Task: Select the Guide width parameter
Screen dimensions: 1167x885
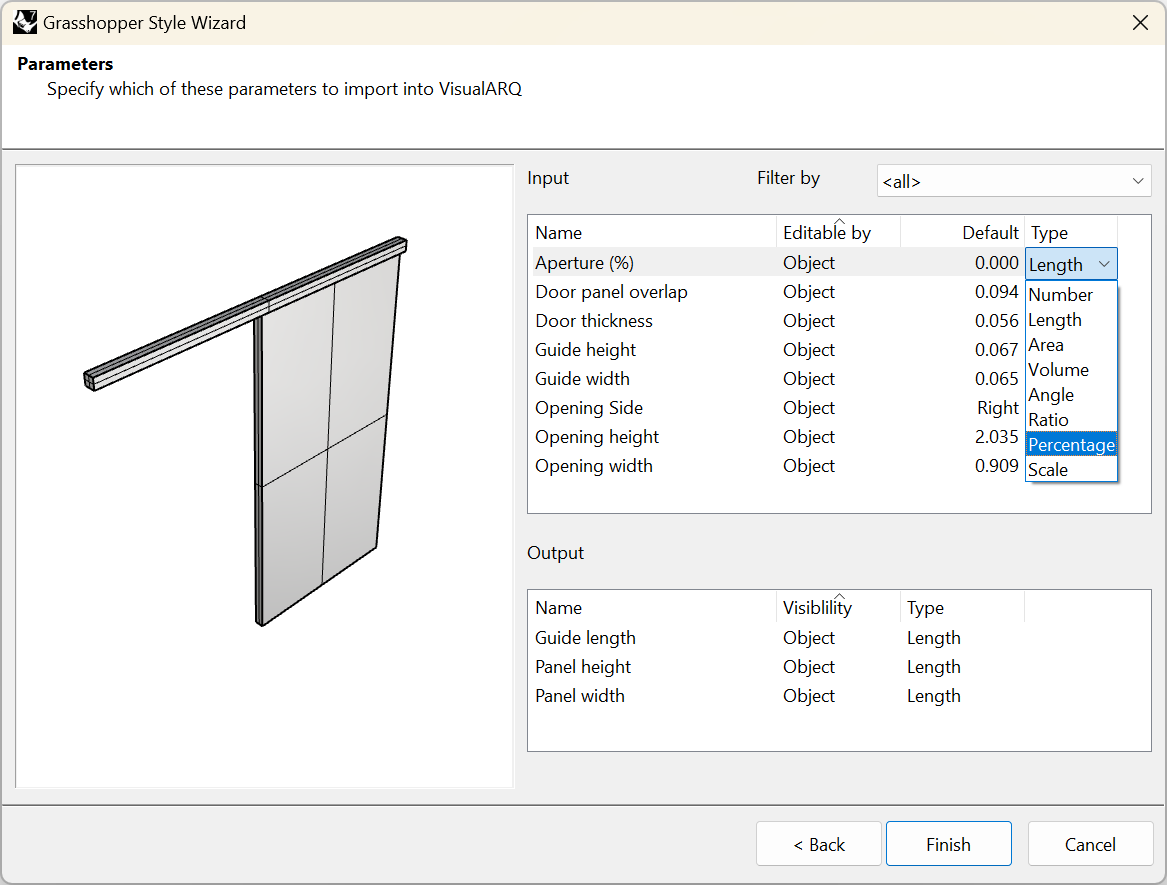Action: pyautogui.click(x=777, y=379)
